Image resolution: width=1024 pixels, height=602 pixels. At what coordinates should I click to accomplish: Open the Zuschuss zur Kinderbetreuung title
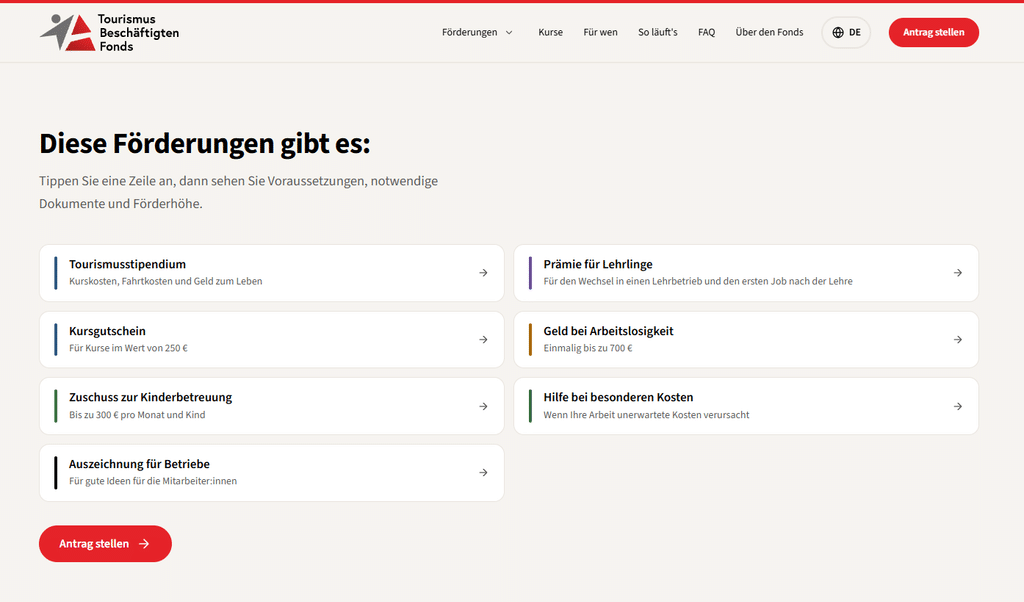151,397
